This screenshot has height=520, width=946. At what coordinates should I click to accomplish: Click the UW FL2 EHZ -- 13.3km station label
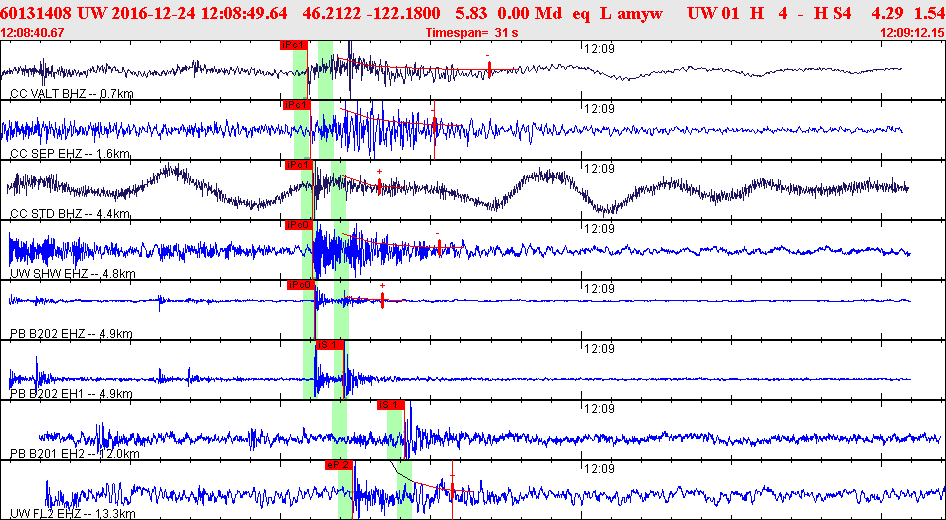(73, 514)
